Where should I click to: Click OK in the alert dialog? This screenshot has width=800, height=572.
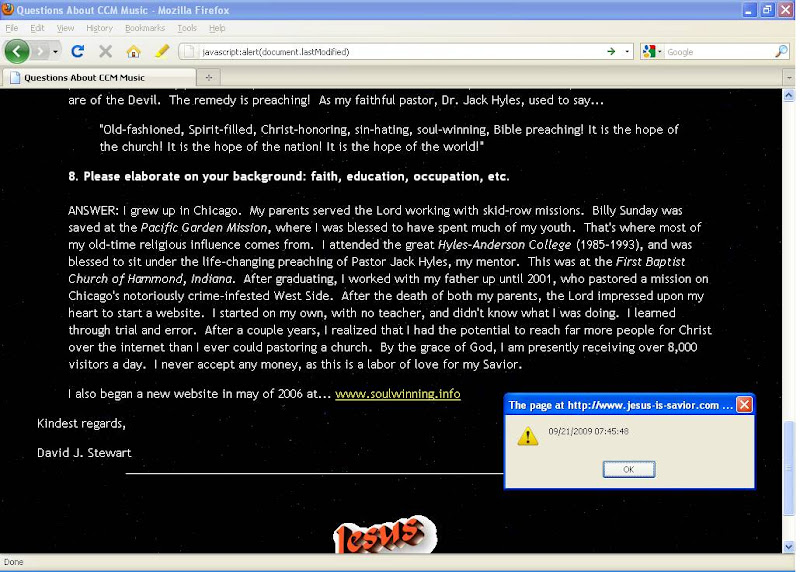click(629, 469)
